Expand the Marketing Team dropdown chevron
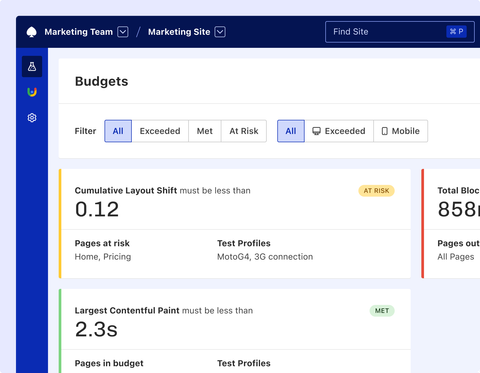Screen dimensions: 480x373 [x=123, y=32]
